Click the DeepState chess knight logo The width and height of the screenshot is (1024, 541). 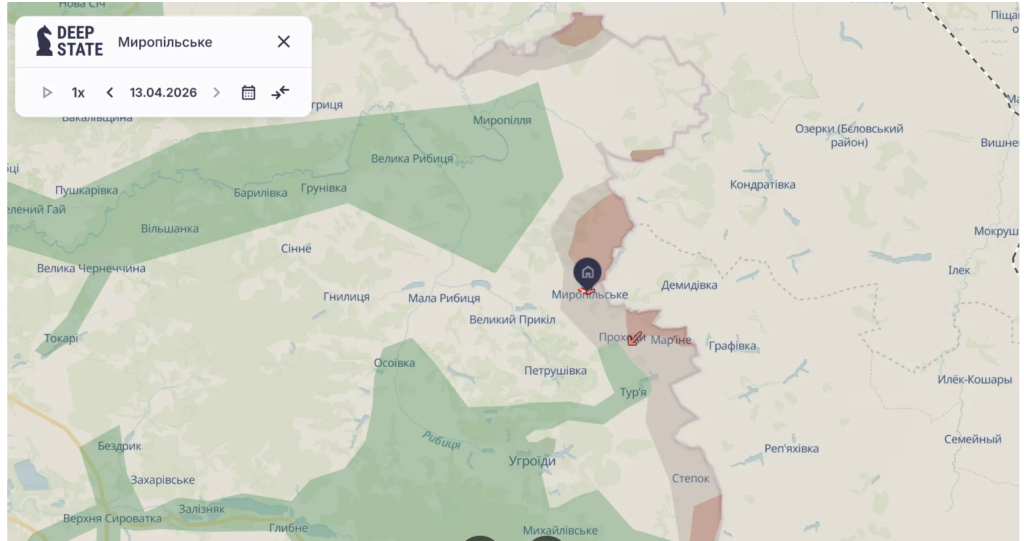click(x=44, y=41)
